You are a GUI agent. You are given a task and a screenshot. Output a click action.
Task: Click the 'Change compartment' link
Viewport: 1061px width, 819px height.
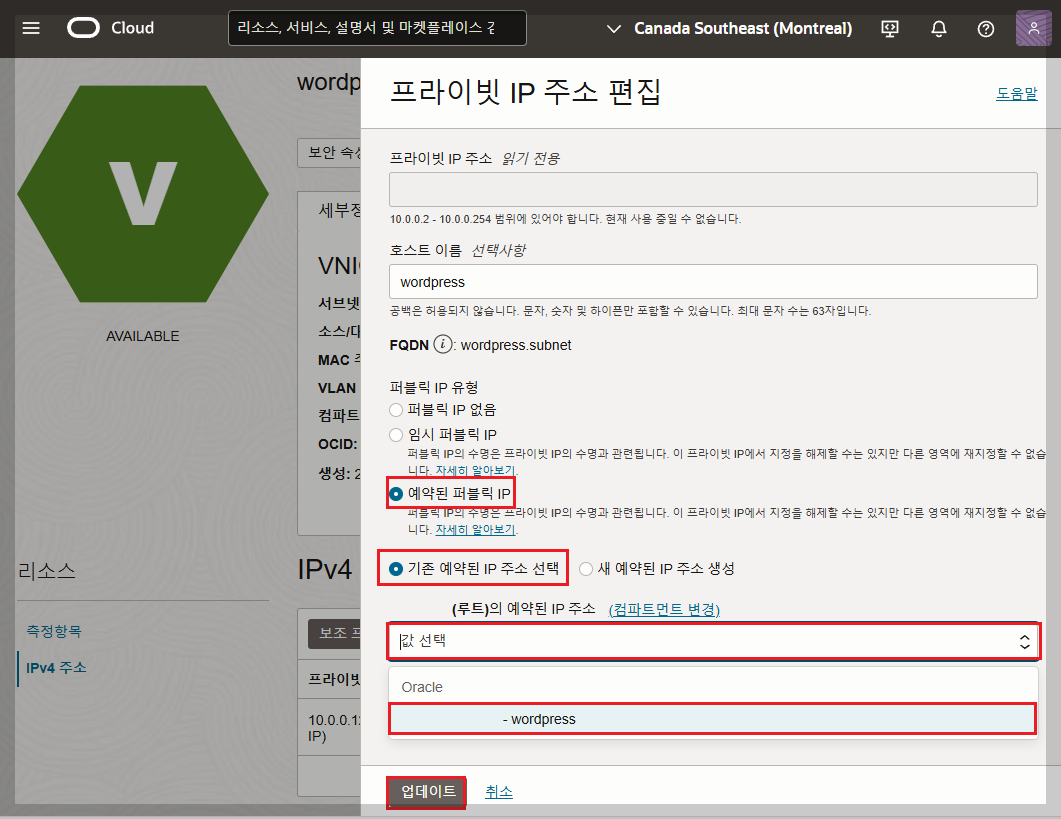pos(664,609)
